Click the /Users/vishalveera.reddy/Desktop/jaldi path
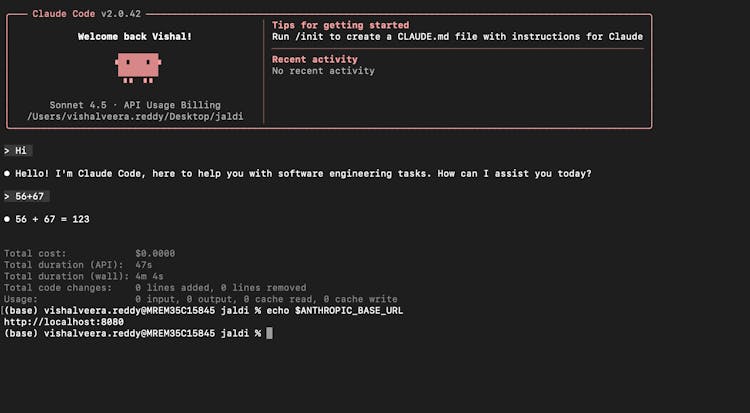 click(x=135, y=117)
